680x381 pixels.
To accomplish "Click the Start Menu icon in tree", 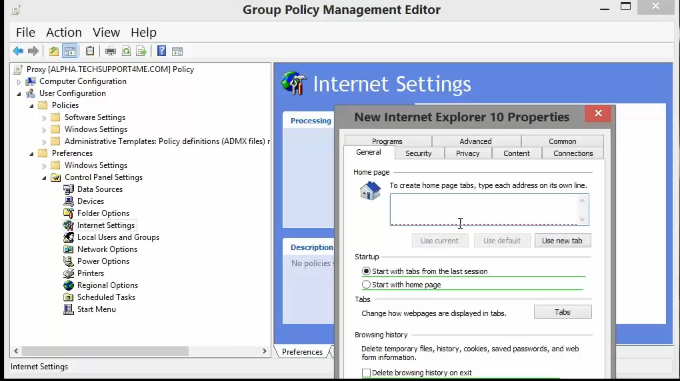I will (x=69, y=309).
